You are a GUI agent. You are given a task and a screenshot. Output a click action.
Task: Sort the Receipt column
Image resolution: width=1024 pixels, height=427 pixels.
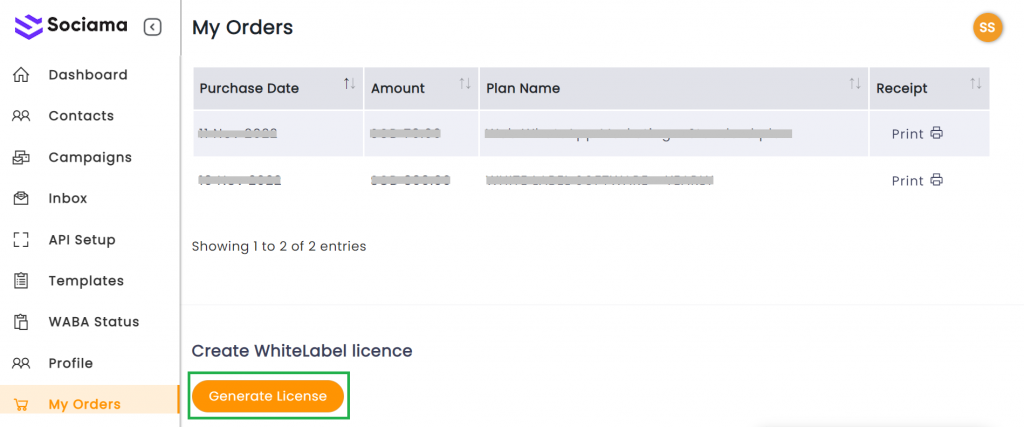click(976, 85)
